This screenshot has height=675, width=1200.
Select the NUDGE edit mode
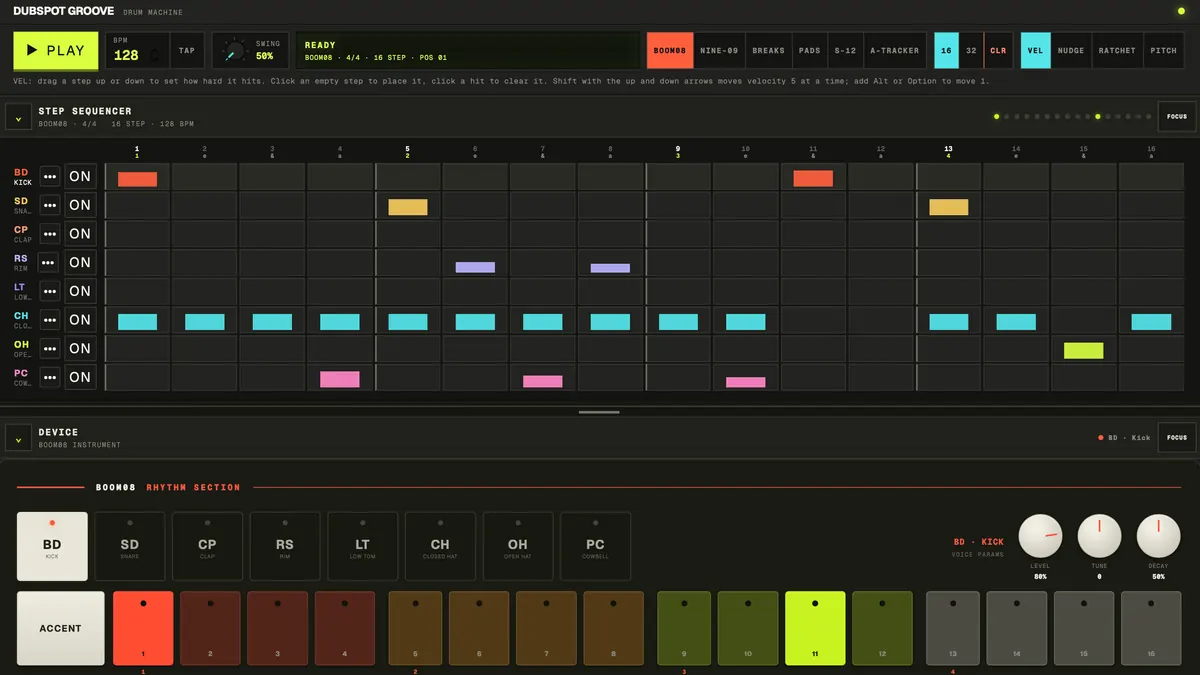coord(1071,50)
